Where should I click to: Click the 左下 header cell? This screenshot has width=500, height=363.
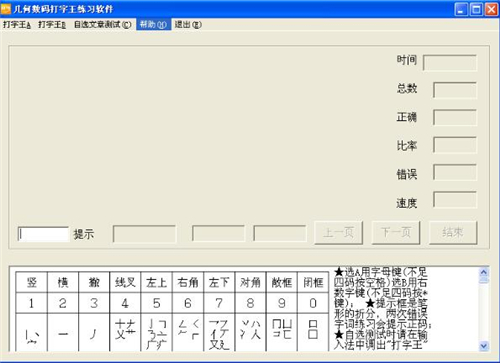pyautogui.click(x=219, y=283)
